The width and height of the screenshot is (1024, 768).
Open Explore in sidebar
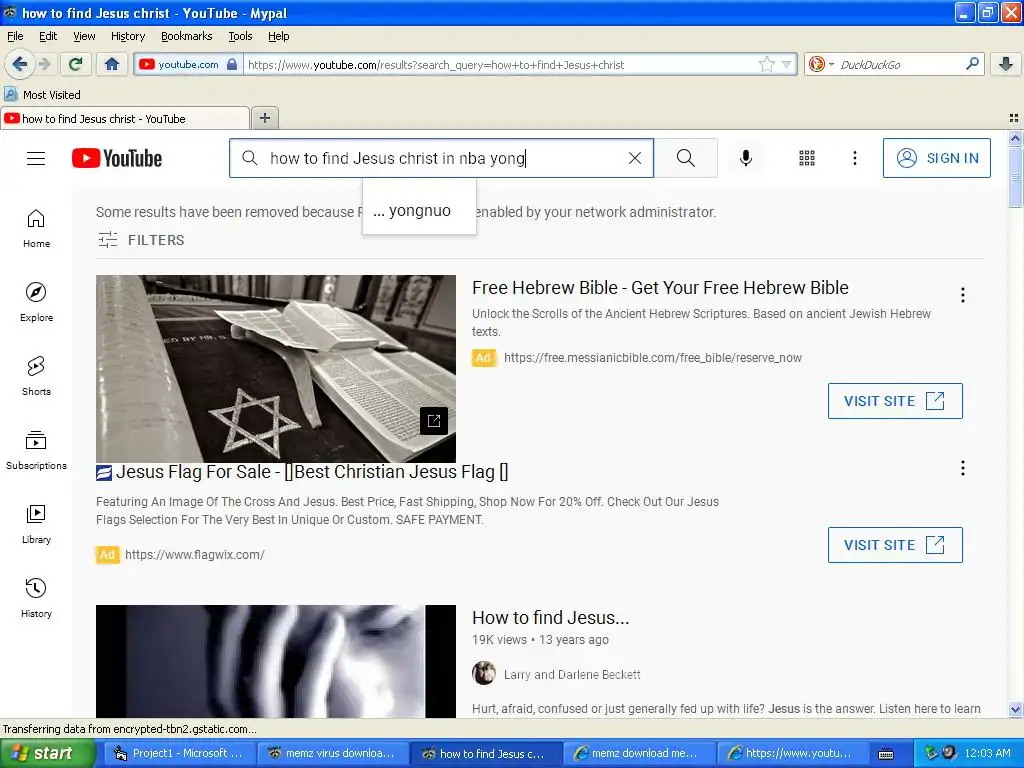(36, 302)
